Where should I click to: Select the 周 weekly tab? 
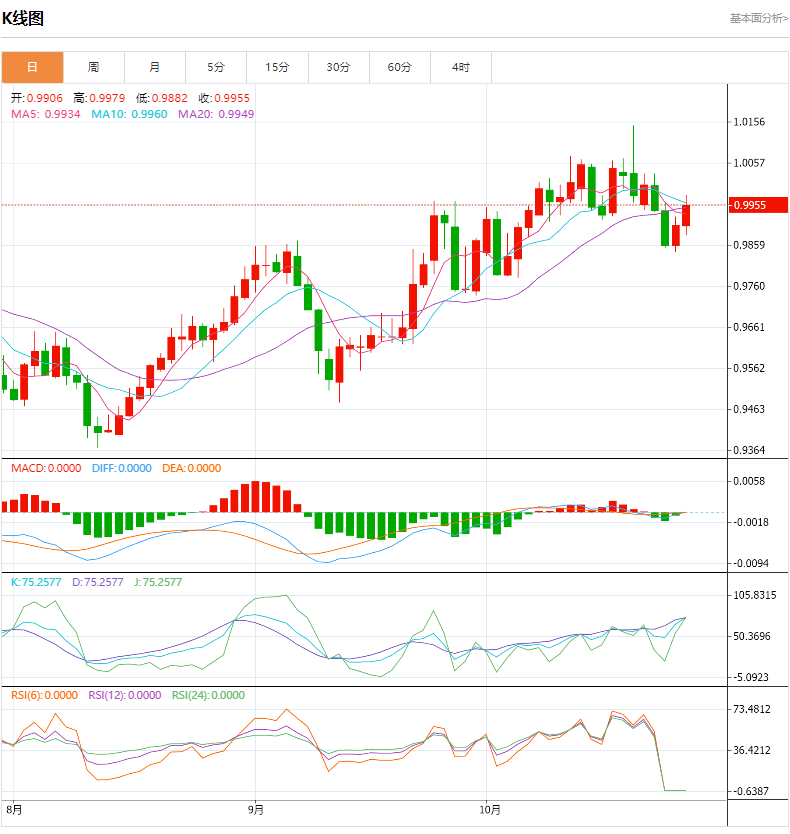(93, 67)
